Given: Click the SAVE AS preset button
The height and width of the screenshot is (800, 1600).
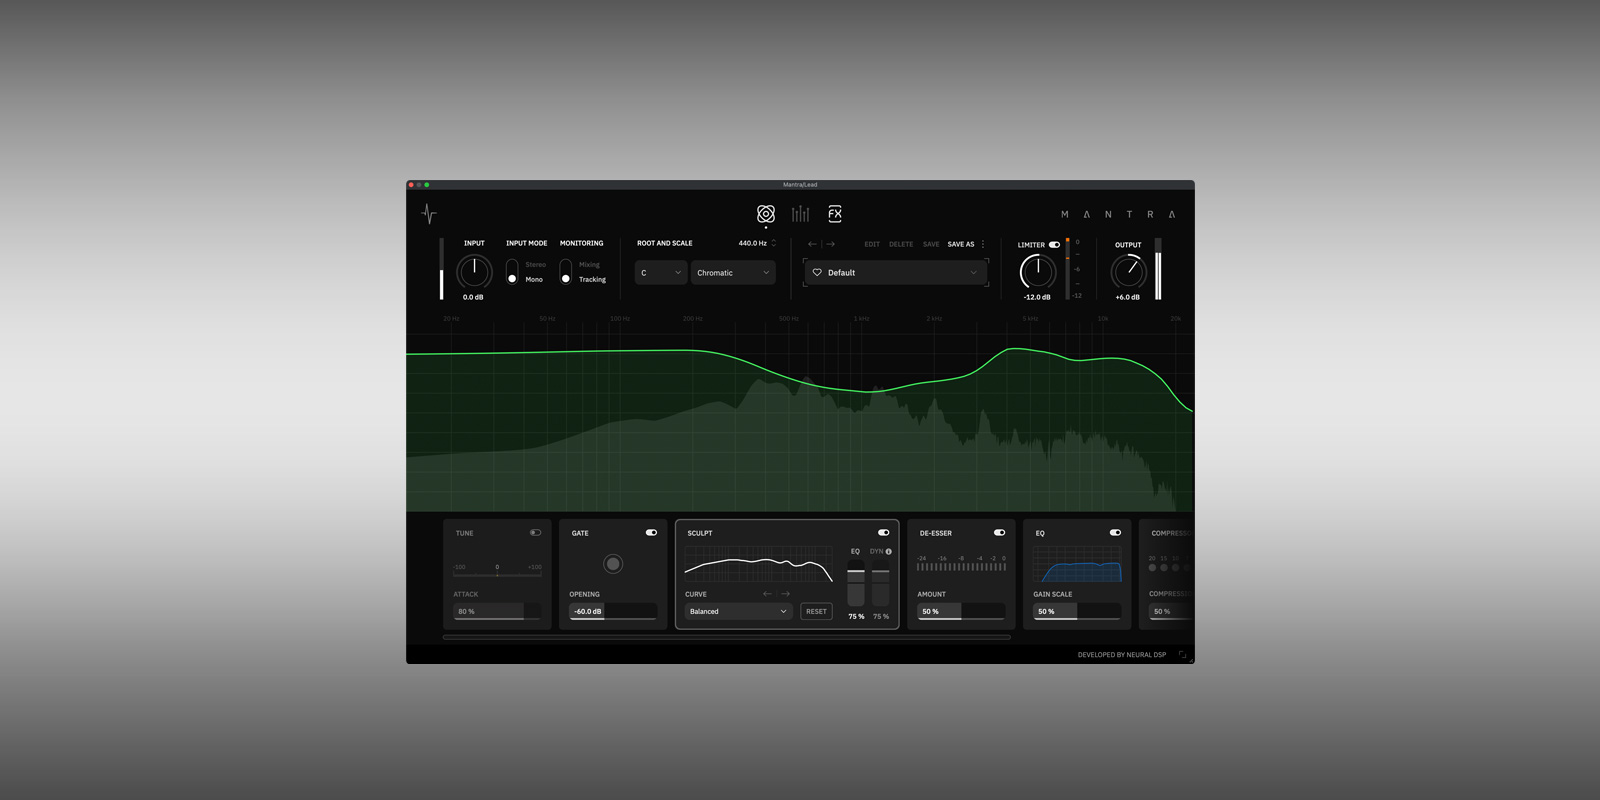Looking at the screenshot, I should [x=961, y=244].
